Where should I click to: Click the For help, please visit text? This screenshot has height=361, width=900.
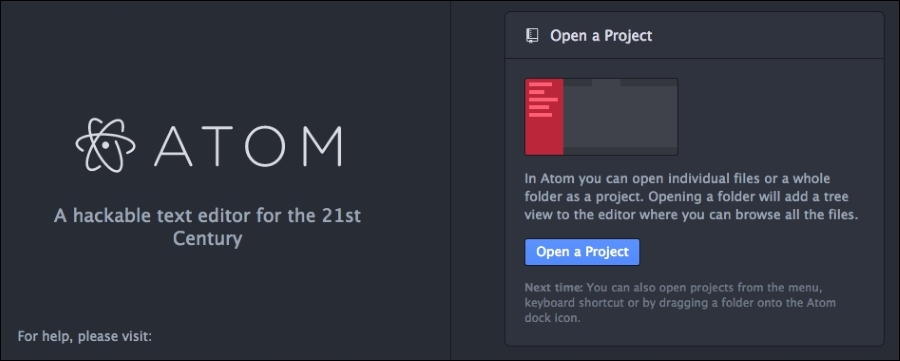point(84,336)
